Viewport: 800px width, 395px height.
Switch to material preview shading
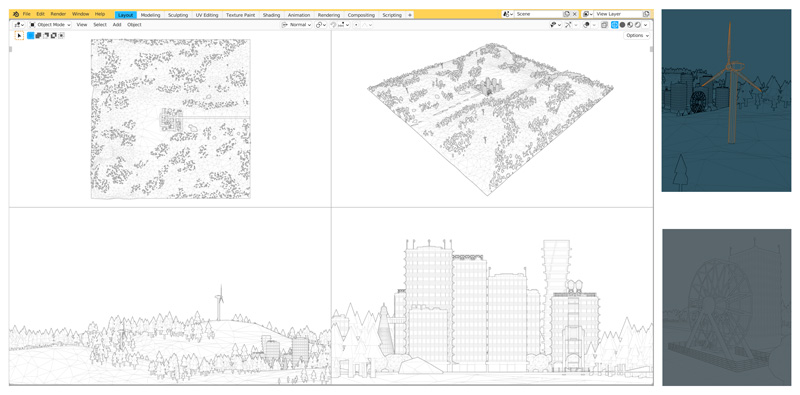[630, 24]
